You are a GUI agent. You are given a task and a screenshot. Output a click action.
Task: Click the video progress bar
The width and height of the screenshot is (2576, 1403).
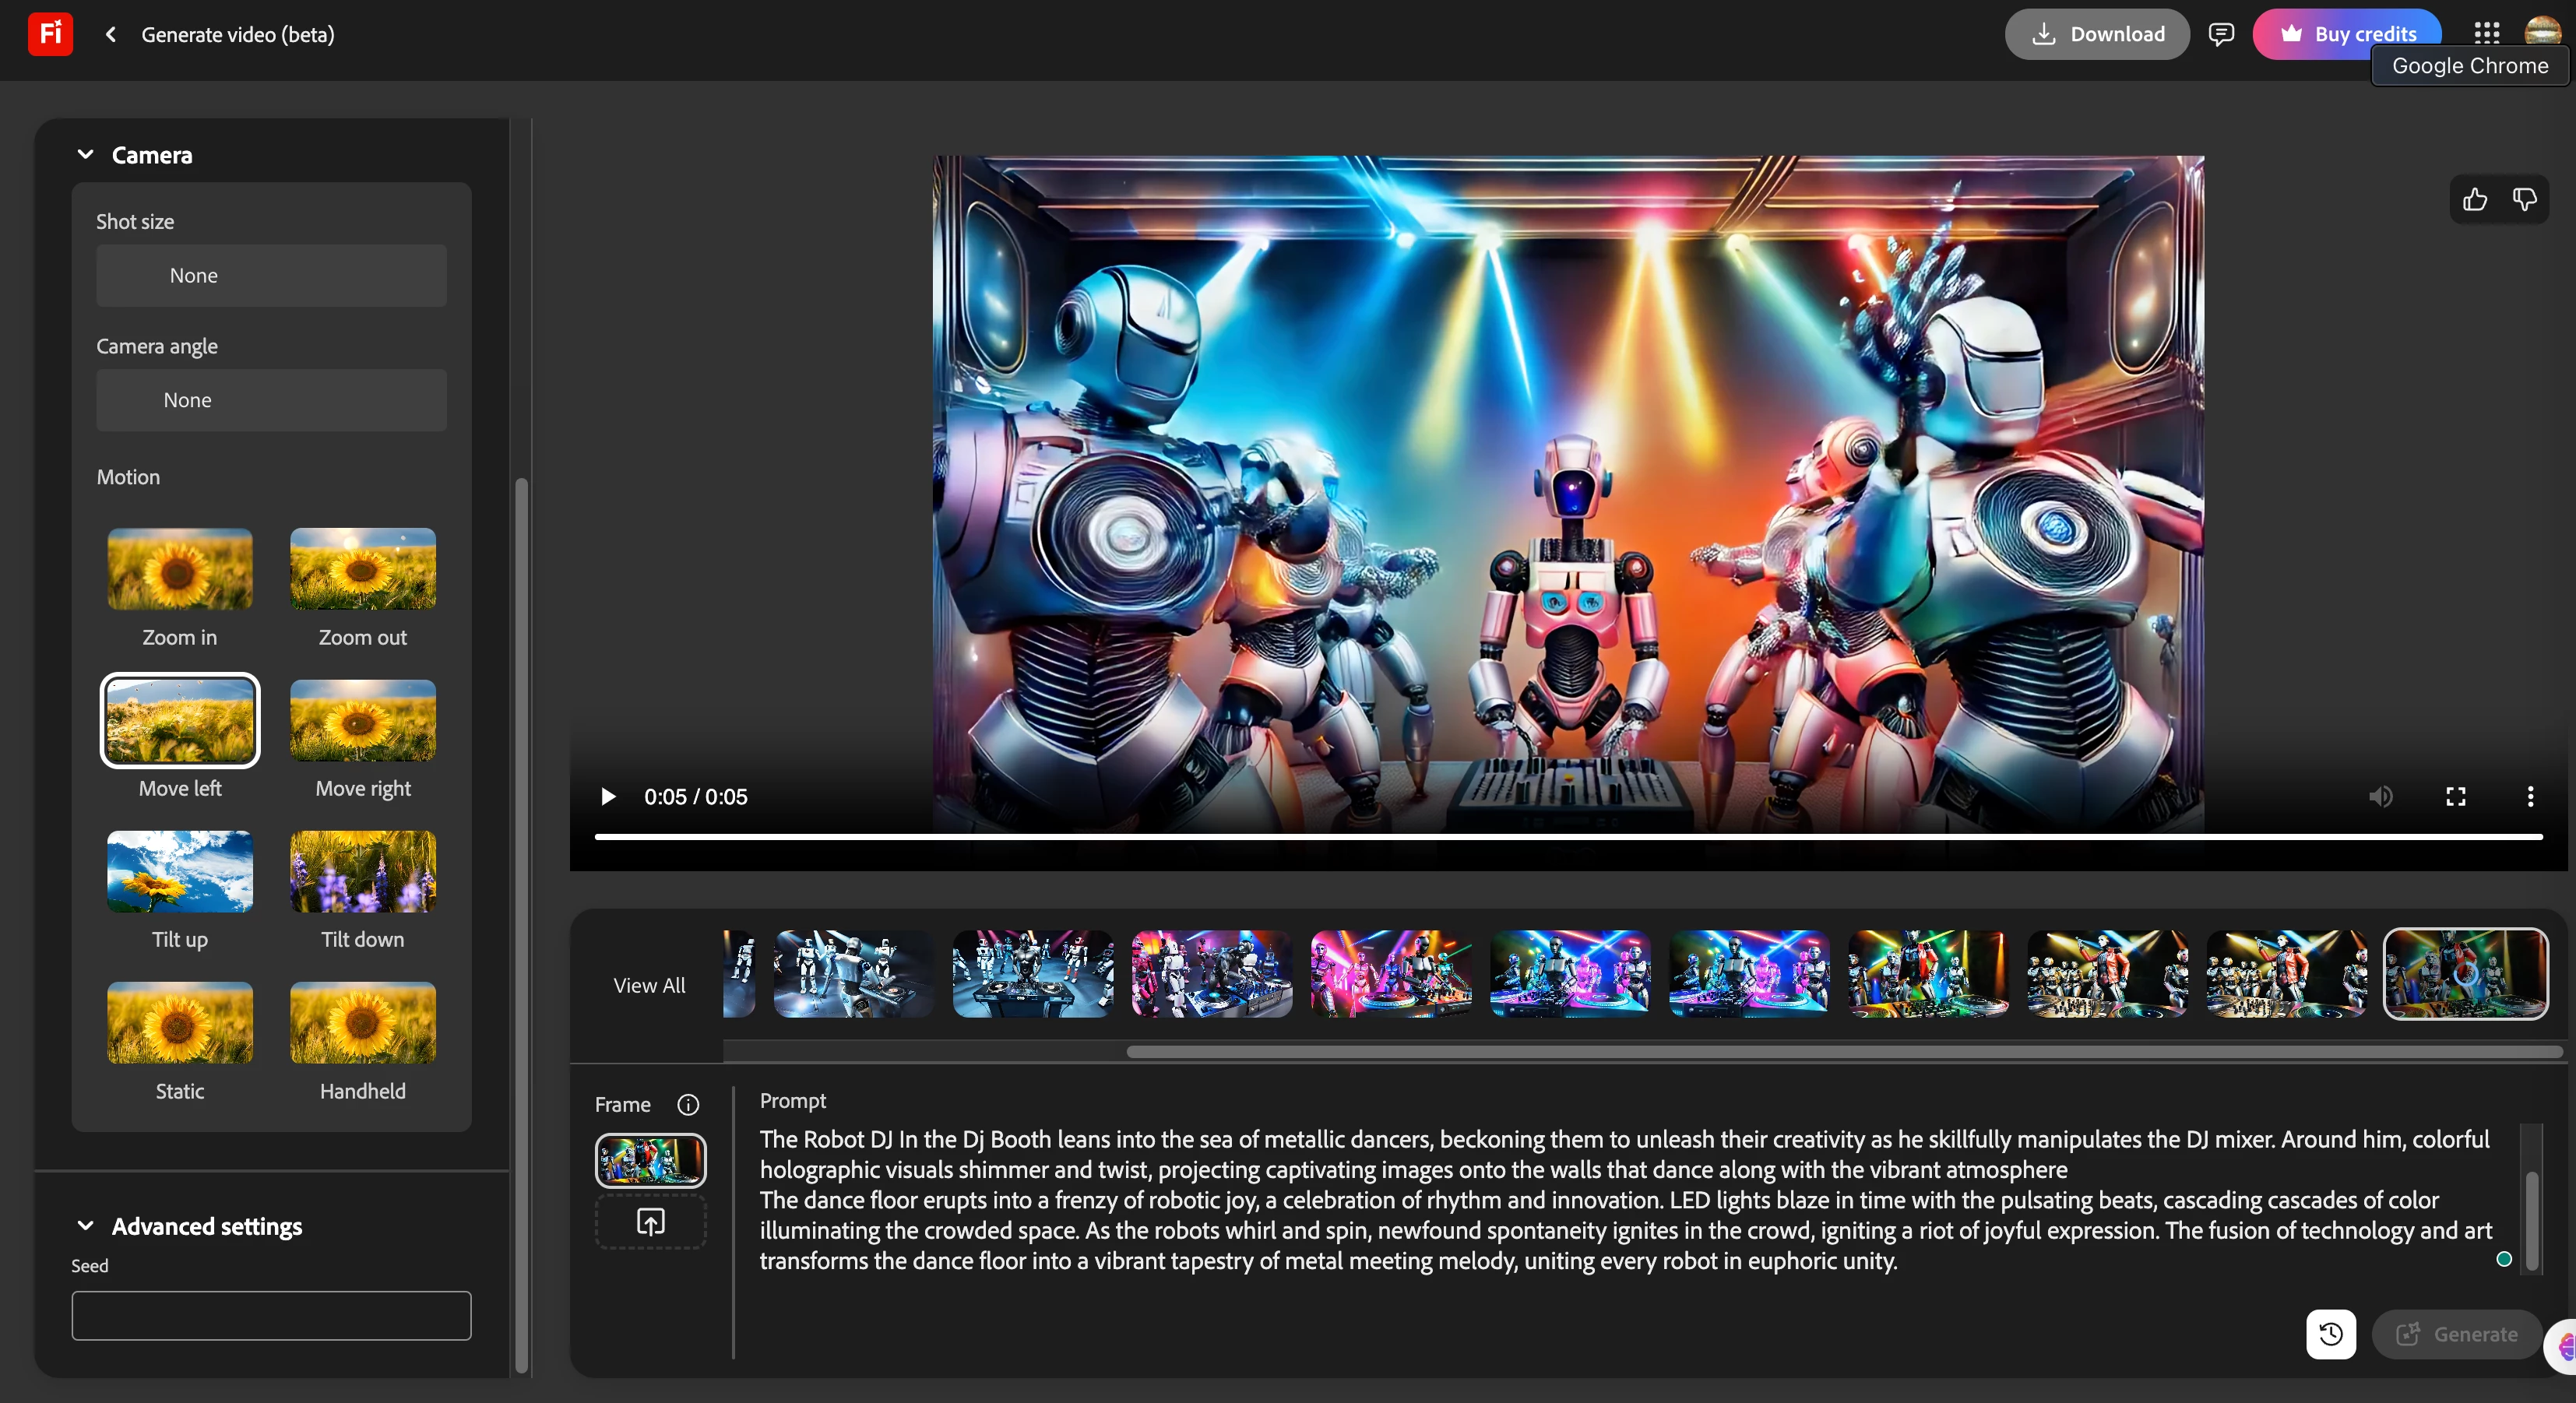click(1568, 837)
